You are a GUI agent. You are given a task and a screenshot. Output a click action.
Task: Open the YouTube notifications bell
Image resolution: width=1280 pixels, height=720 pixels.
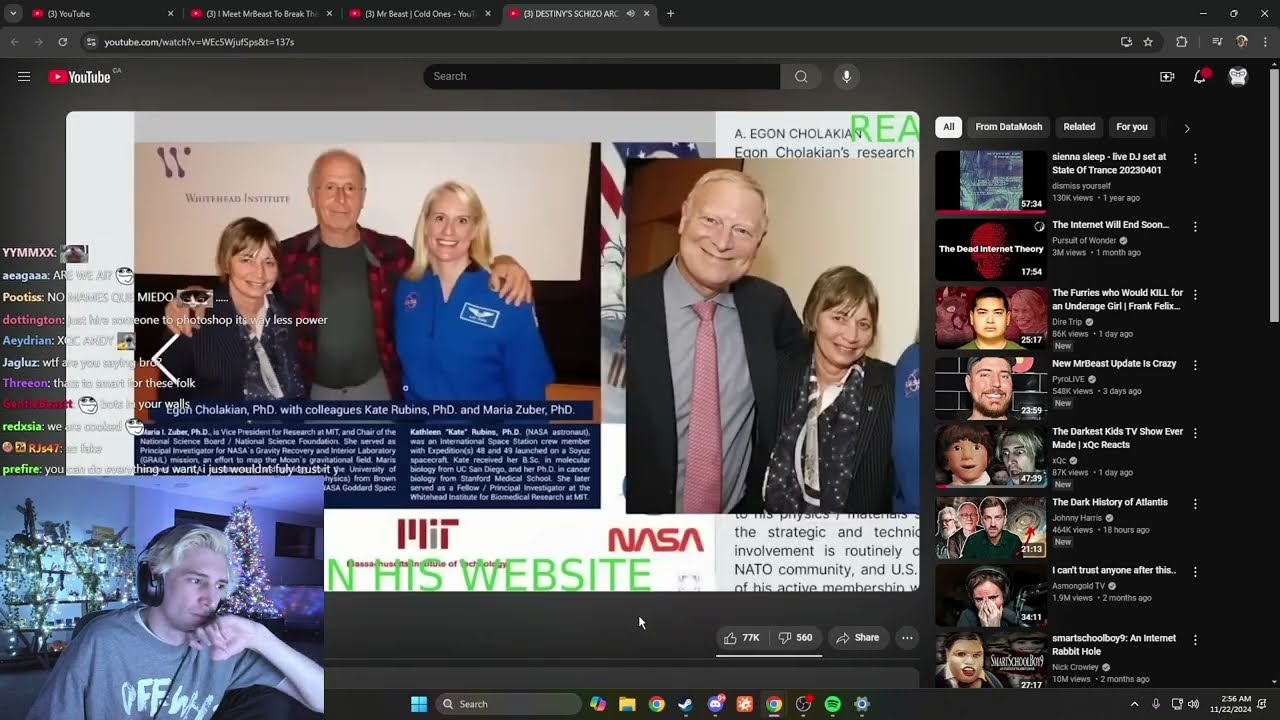1200,77
